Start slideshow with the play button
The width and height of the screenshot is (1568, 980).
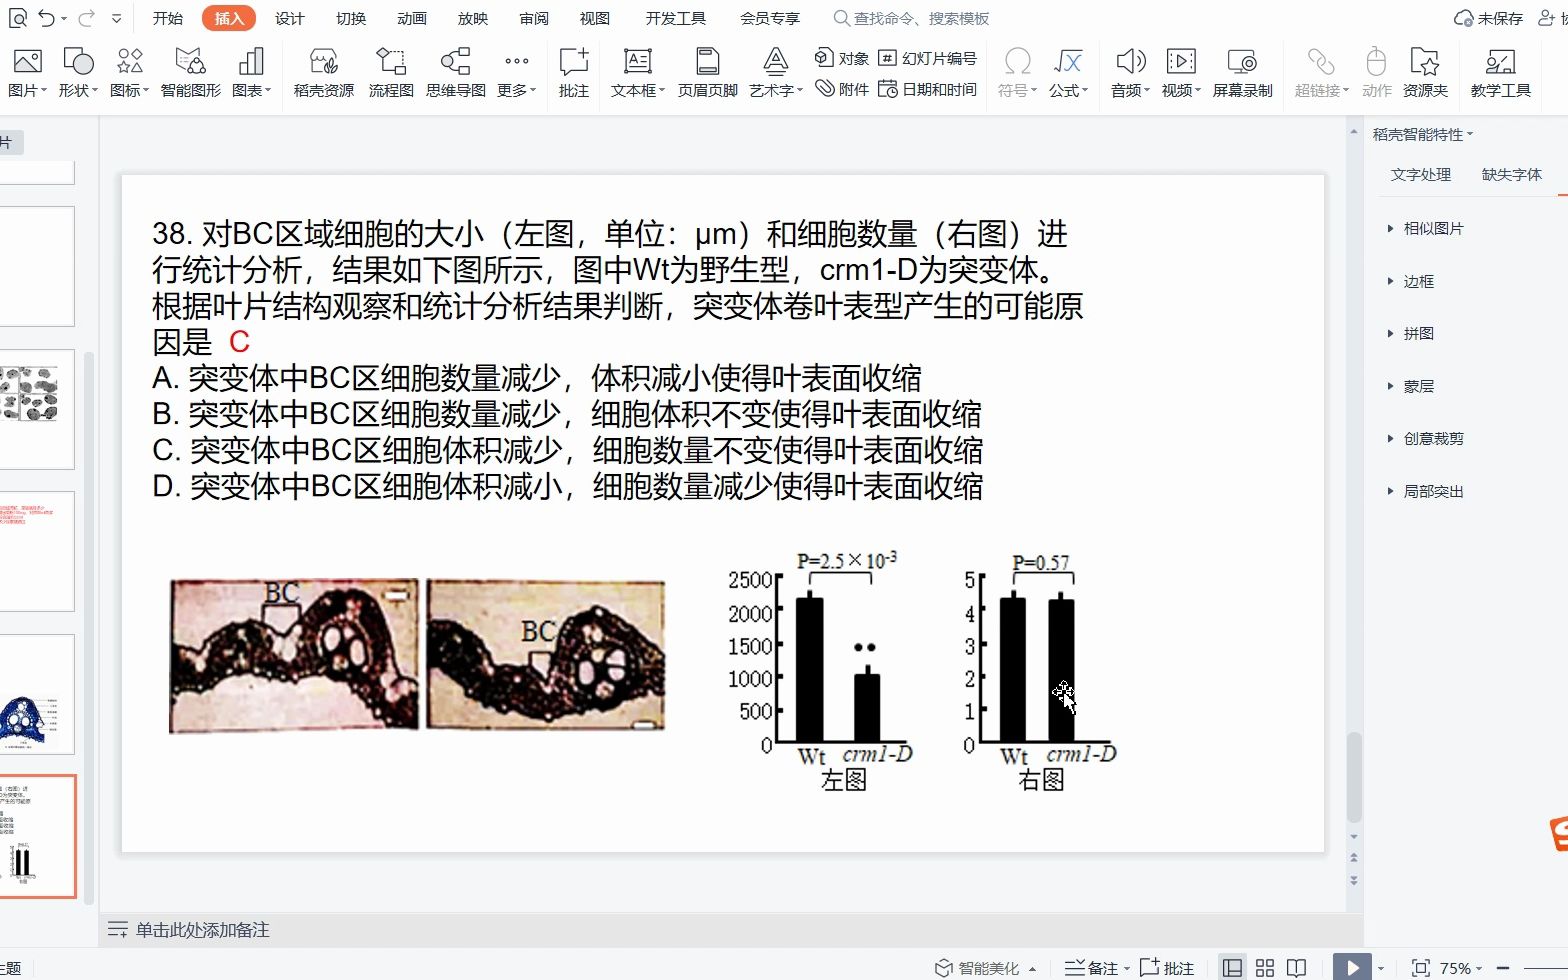[x=1352, y=967]
